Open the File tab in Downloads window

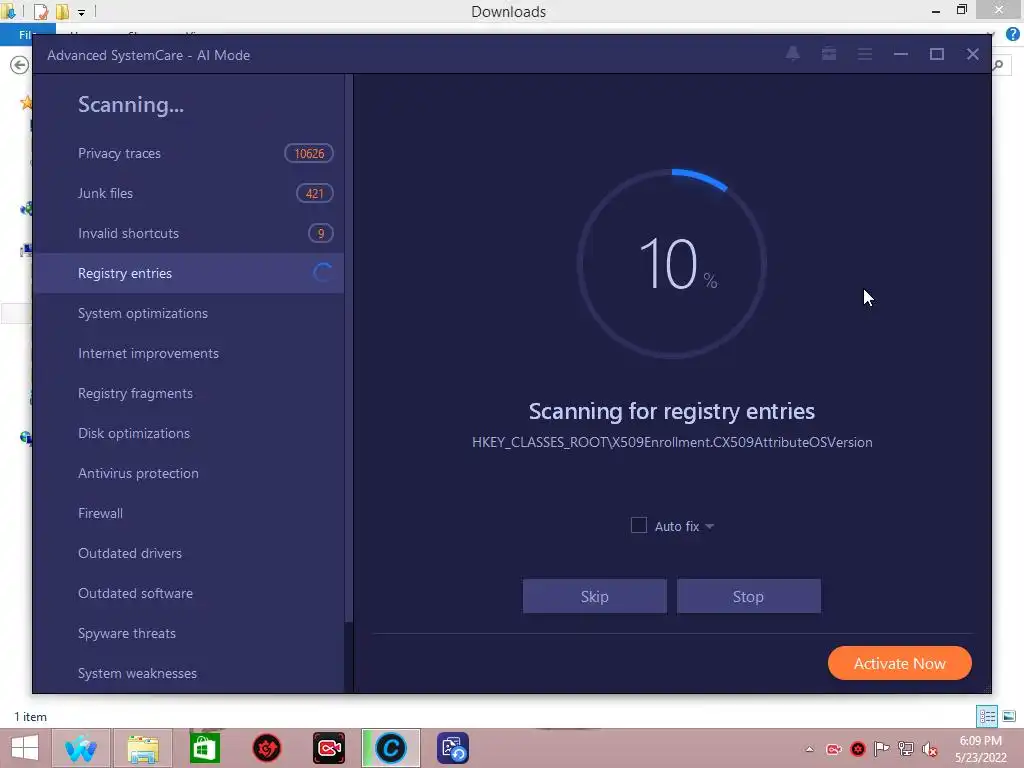pyautogui.click(x=26, y=35)
